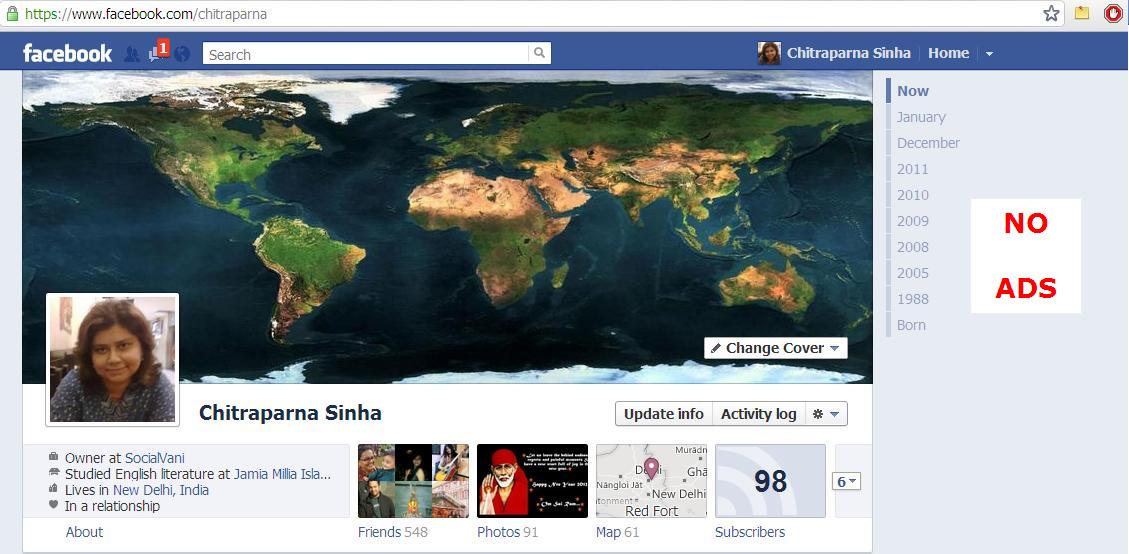Jump to 2009 on timeline
Viewport: 1129px width, 554px height.
pos(912,221)
